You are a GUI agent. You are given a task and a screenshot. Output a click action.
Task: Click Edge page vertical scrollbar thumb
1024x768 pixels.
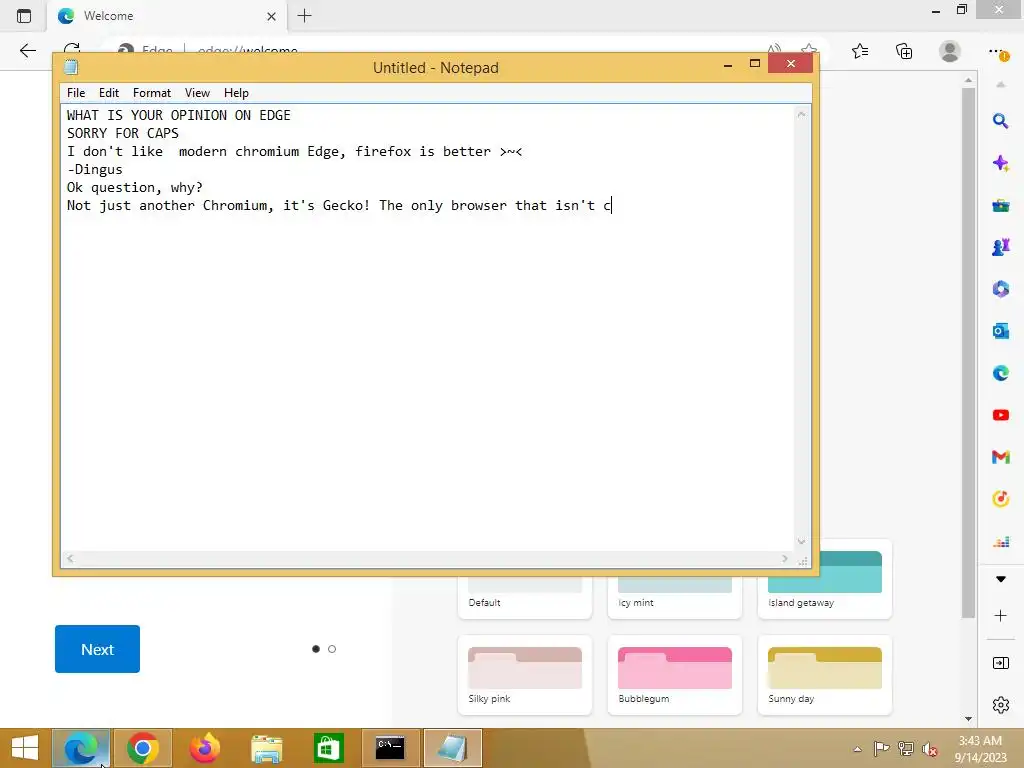tap(968, 353)
